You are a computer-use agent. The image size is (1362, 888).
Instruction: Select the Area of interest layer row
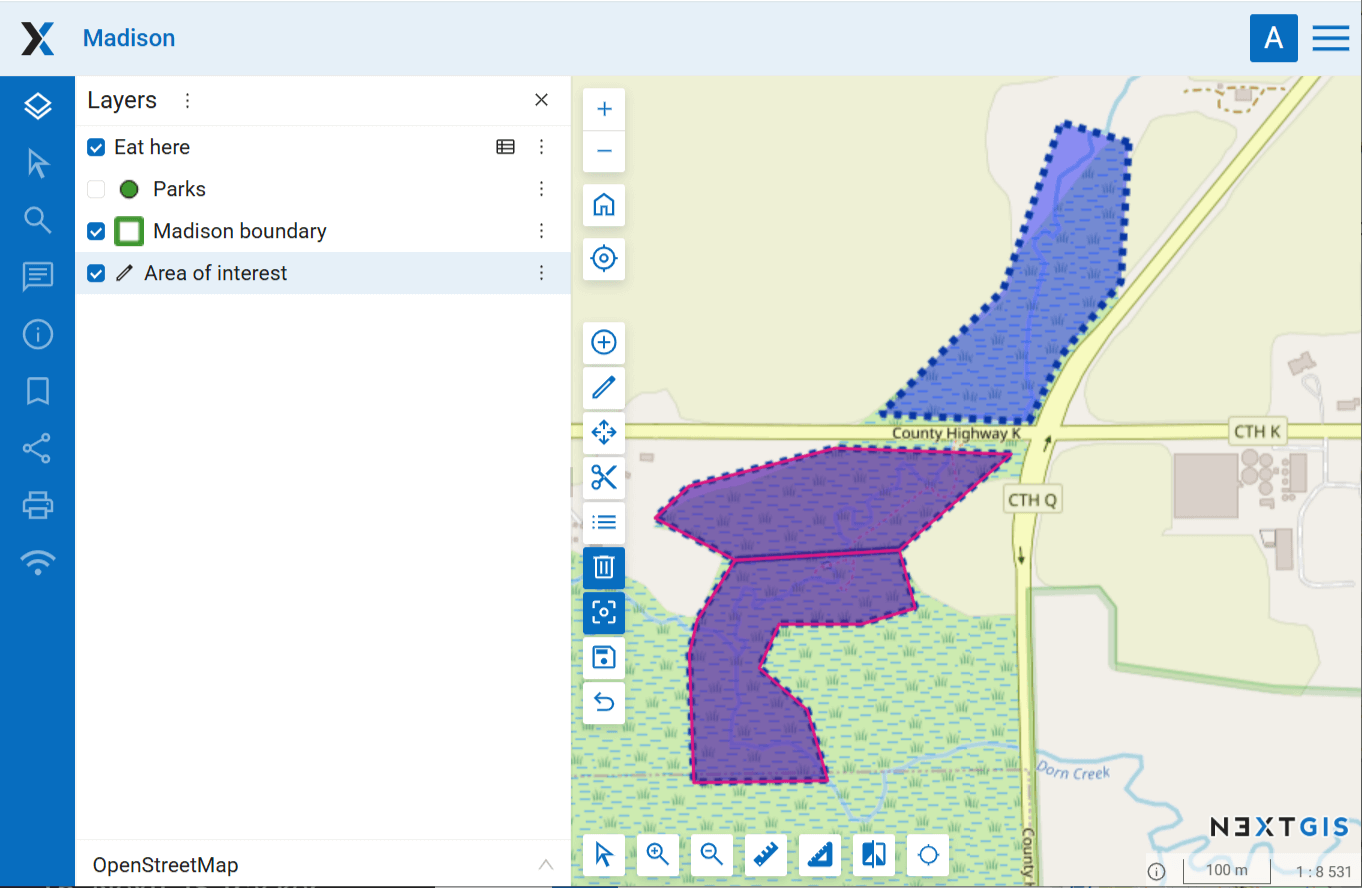coord(300,273)
